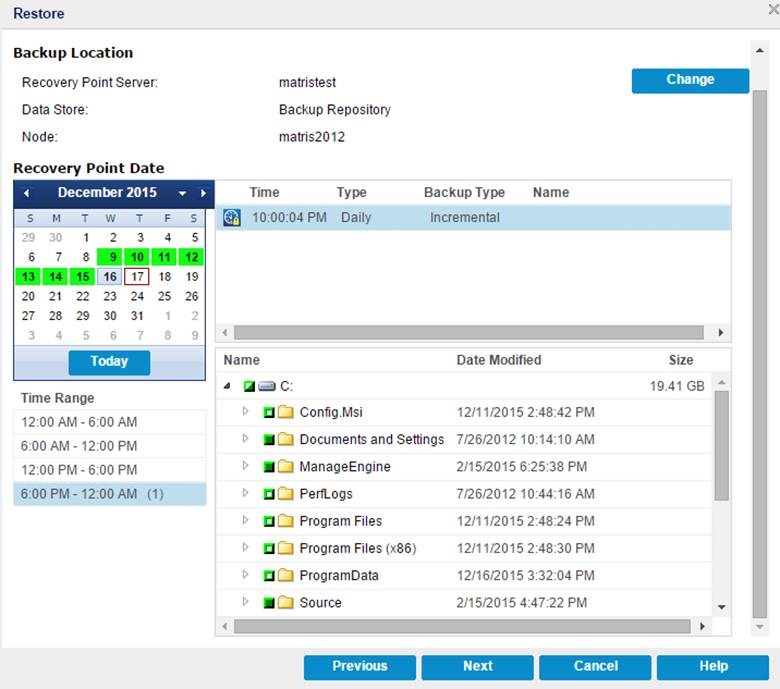This screenshot has width=780, height=689.
Task: Click the recovery point icon for 10:00:04 PM
Action: 232,217
